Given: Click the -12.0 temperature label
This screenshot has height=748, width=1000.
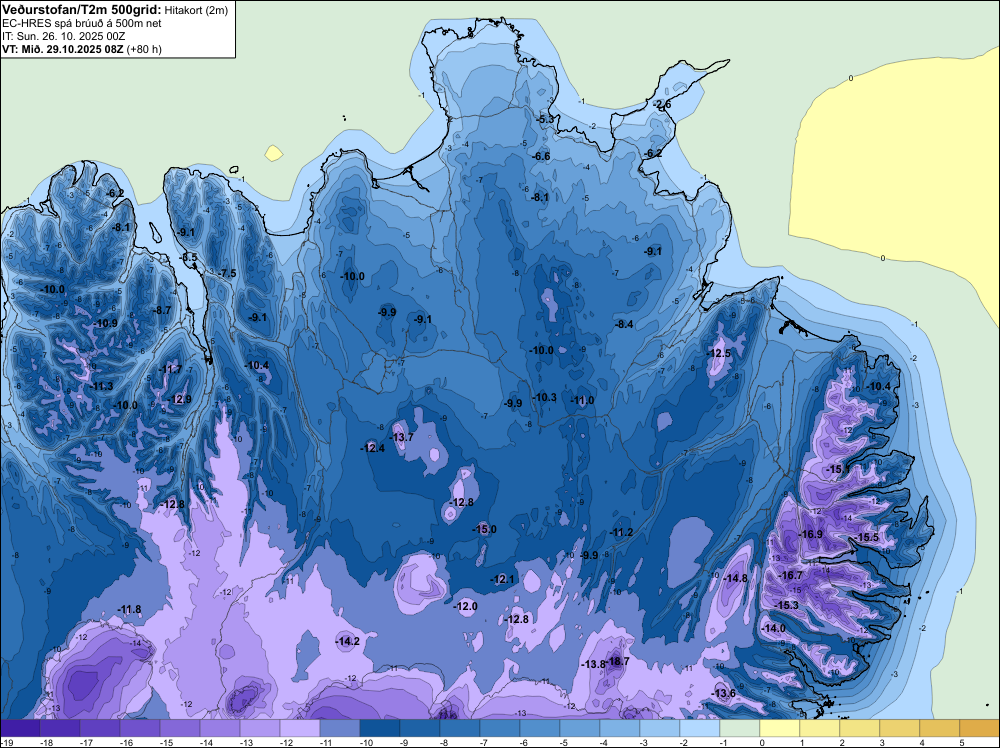Looking at the screenshot, I should 466,606.
